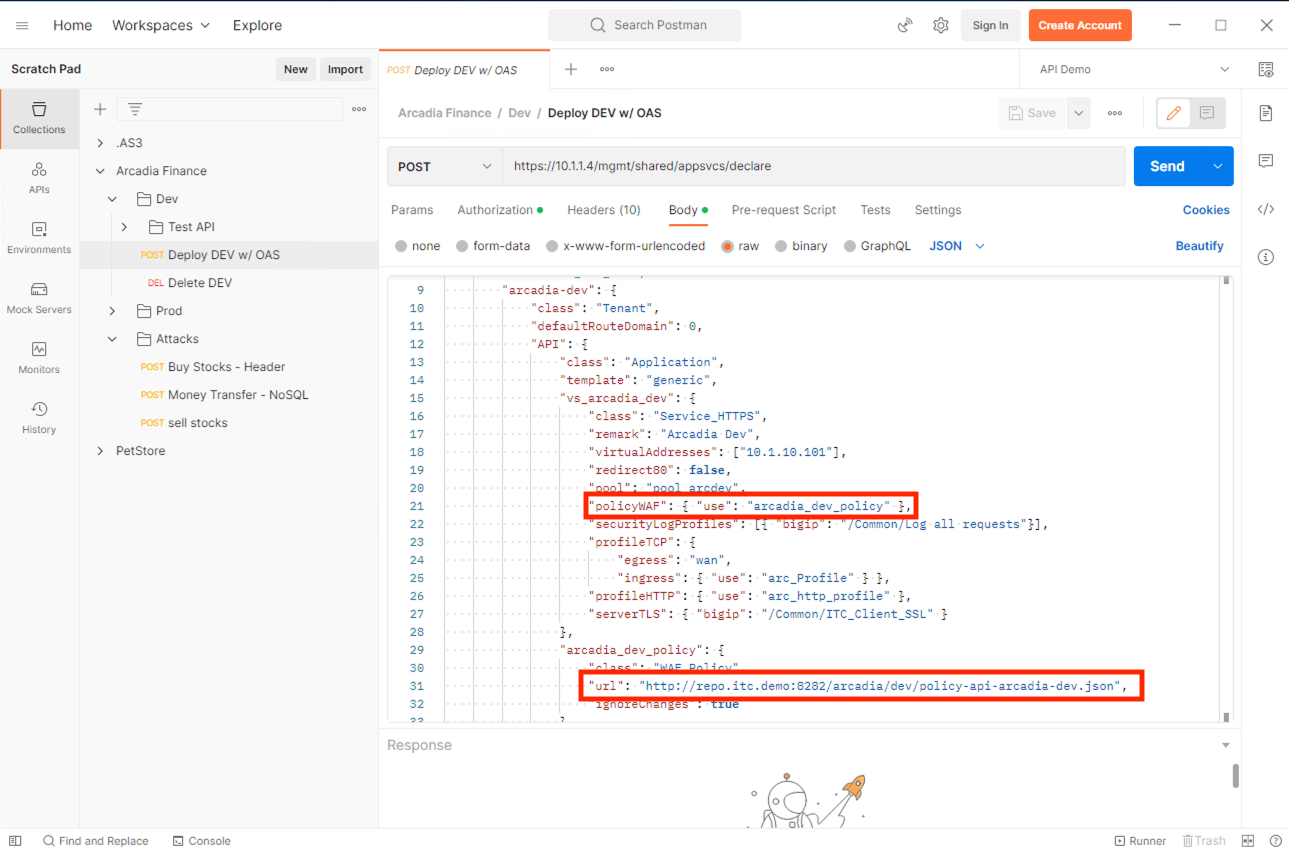Open the help icon in the status bar
This screenshot has width=1289, height=852.
click(1275, 841)
